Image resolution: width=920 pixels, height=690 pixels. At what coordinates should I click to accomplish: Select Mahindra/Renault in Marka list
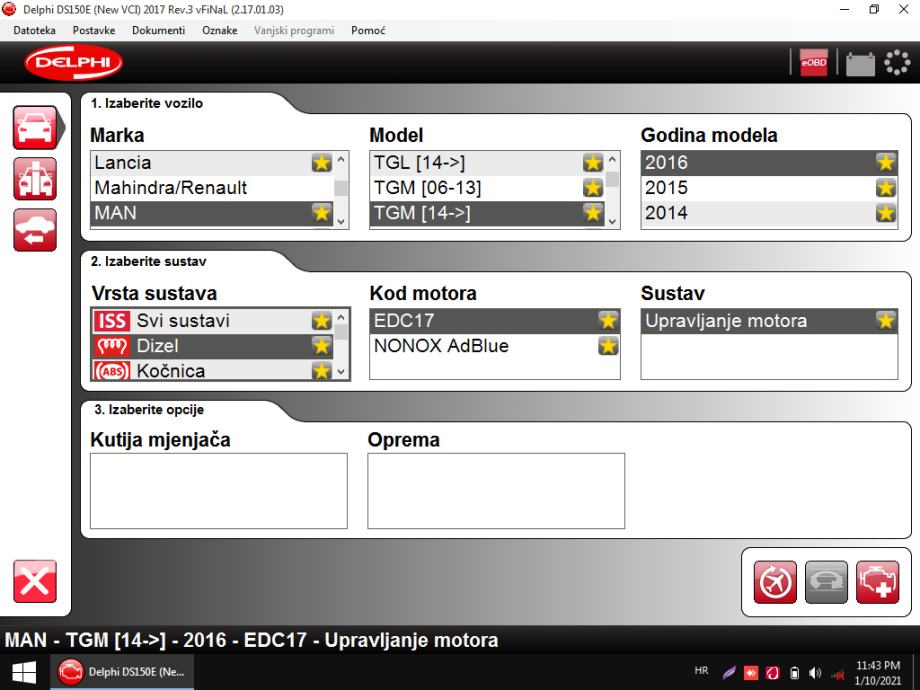tap(212, 188)
